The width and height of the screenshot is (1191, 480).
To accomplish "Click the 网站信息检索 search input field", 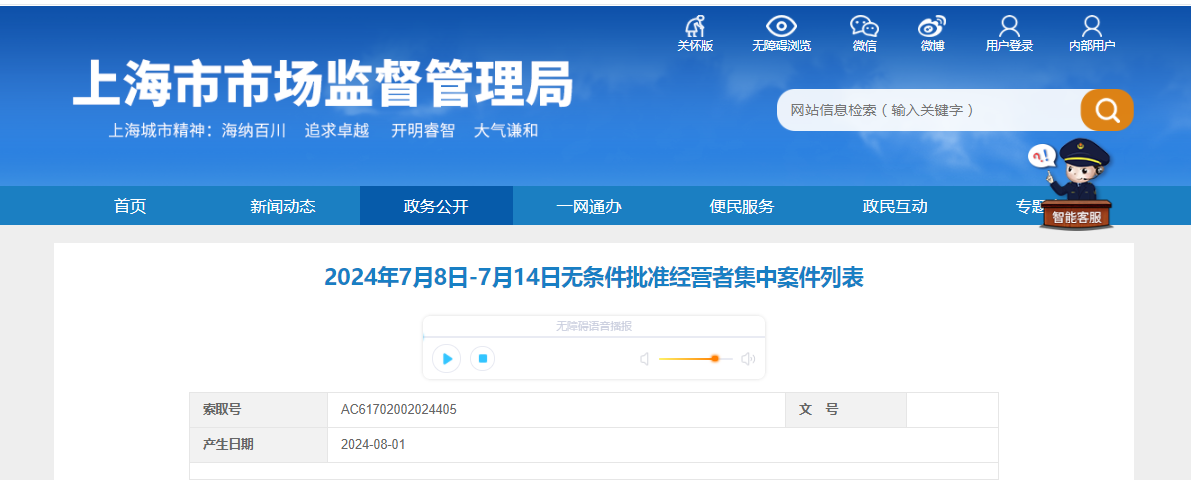I will point(928,110).
